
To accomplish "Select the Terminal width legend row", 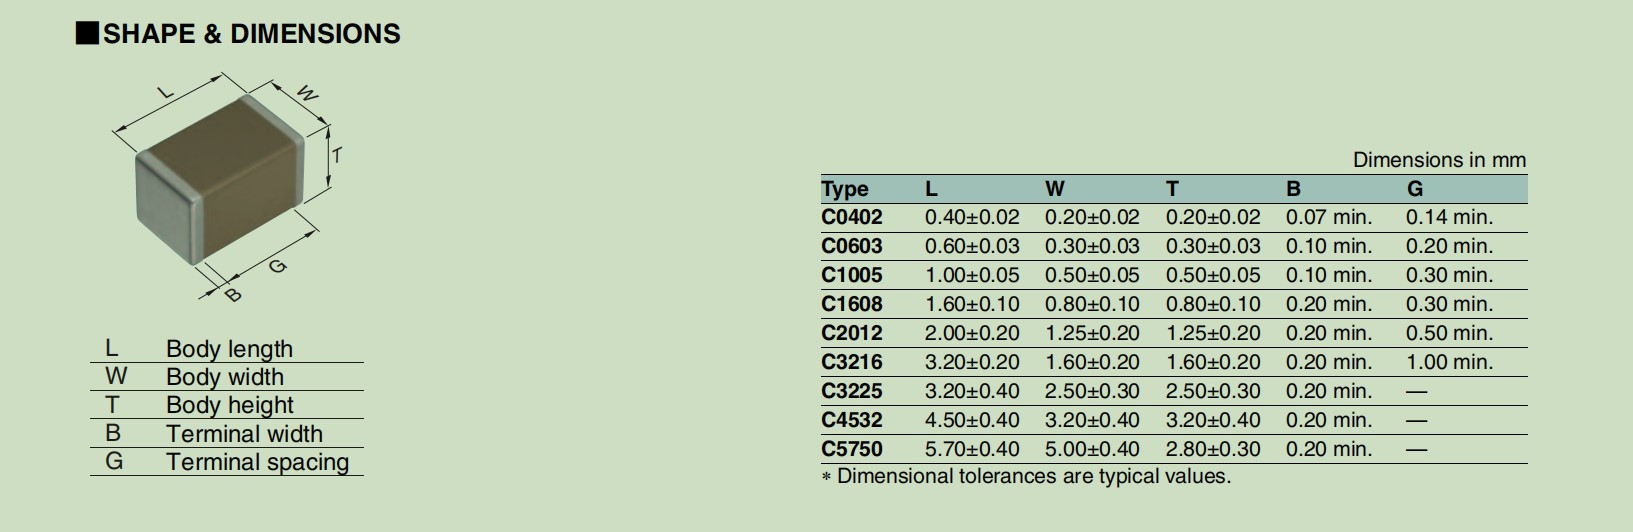I will (227, 434).
